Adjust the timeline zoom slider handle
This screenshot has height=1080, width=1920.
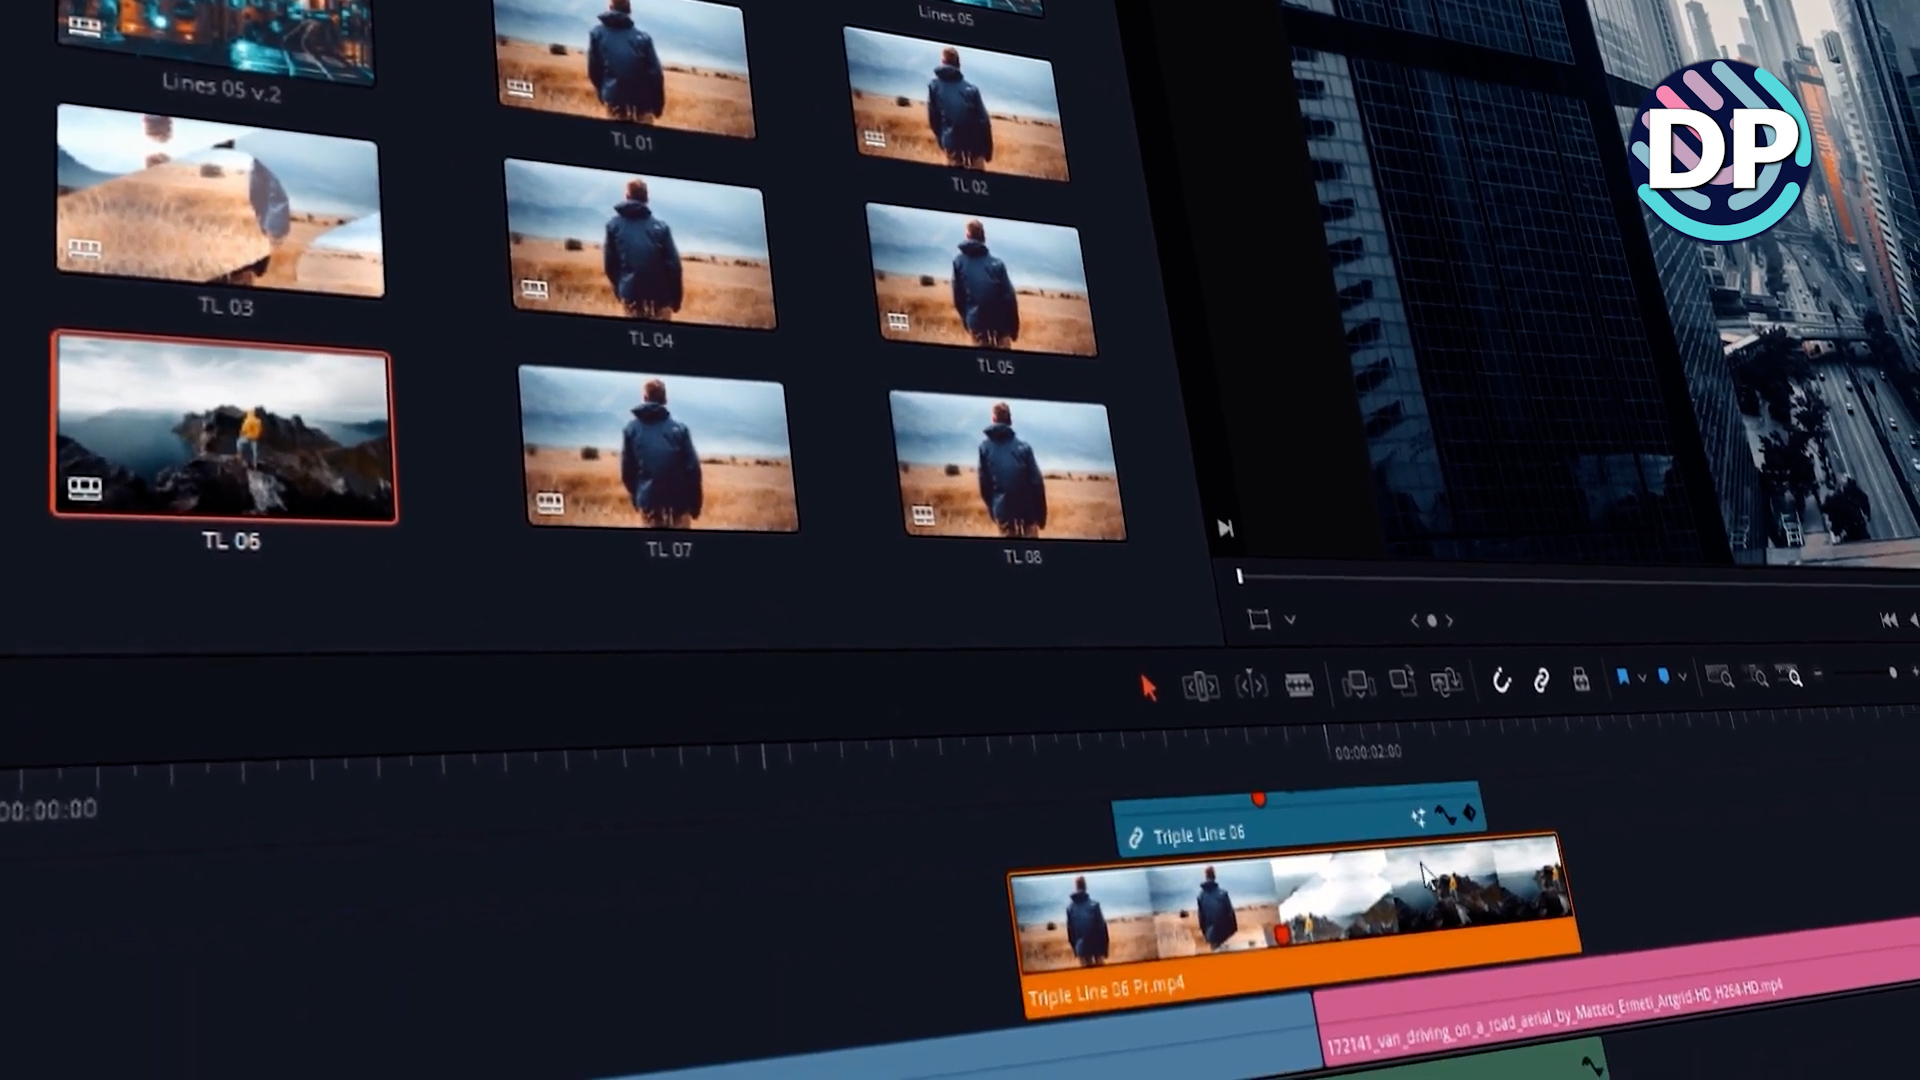(1892, 674)
